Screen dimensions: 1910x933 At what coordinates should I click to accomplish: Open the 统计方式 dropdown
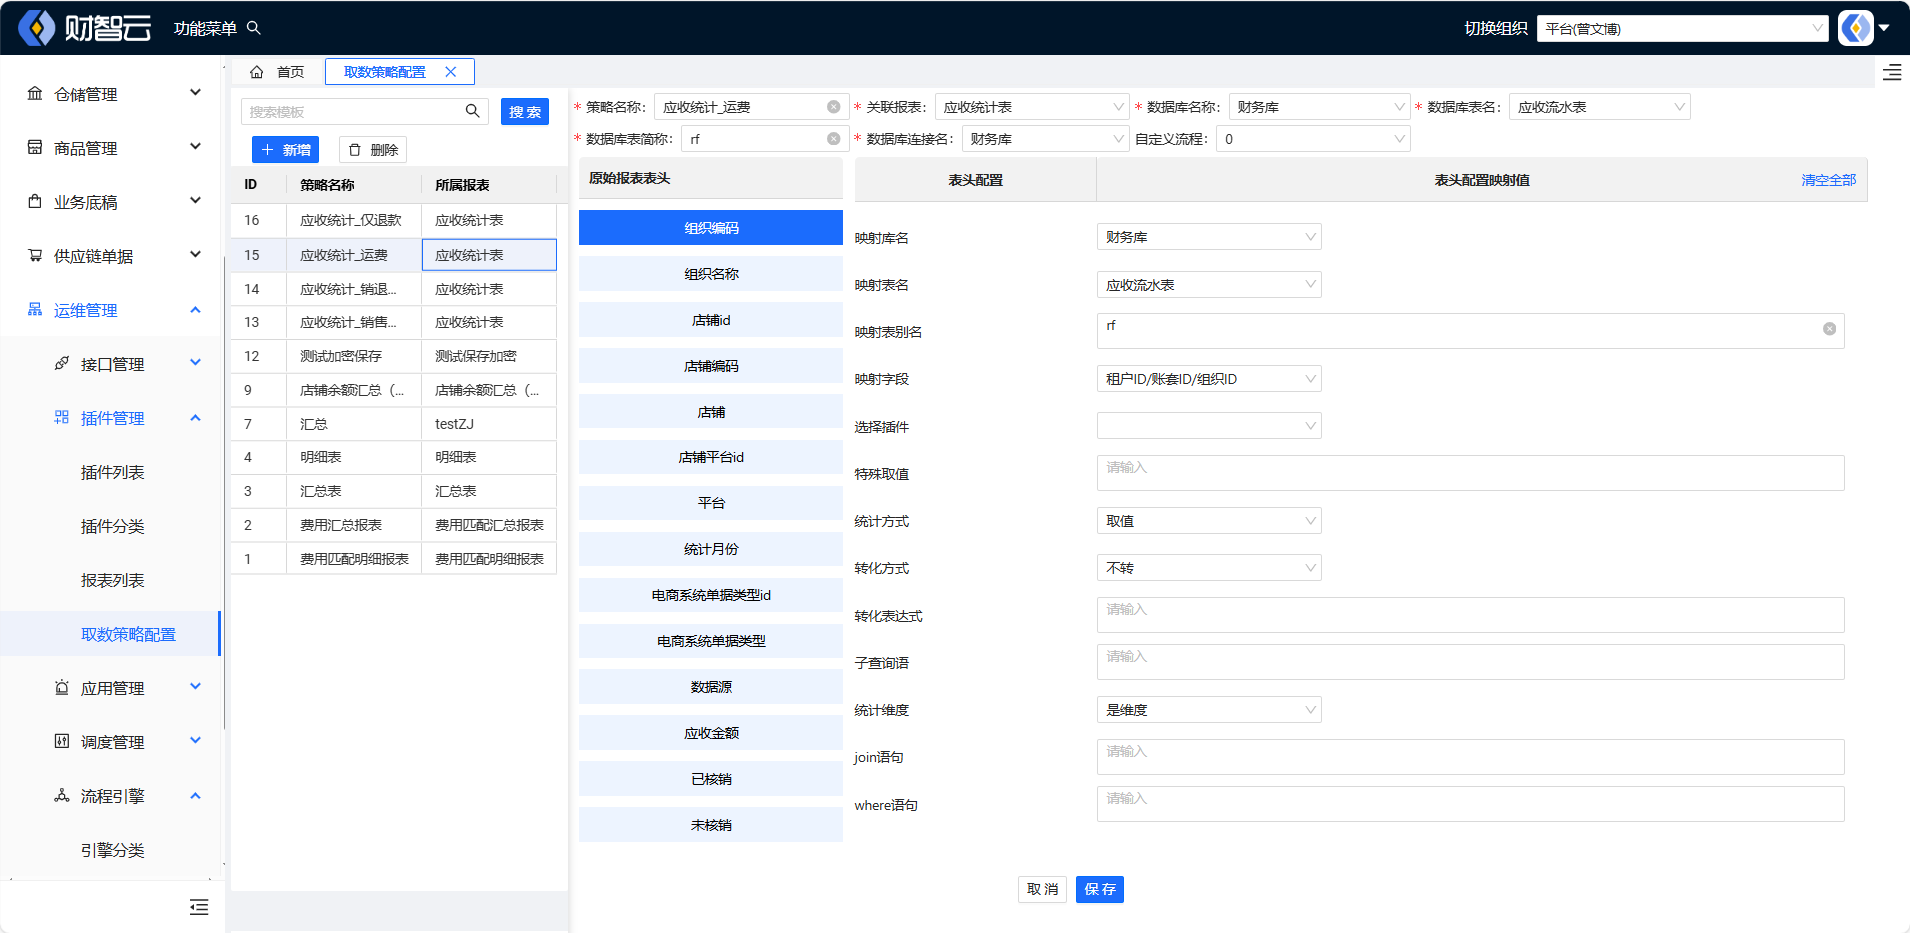point(1208,521)
